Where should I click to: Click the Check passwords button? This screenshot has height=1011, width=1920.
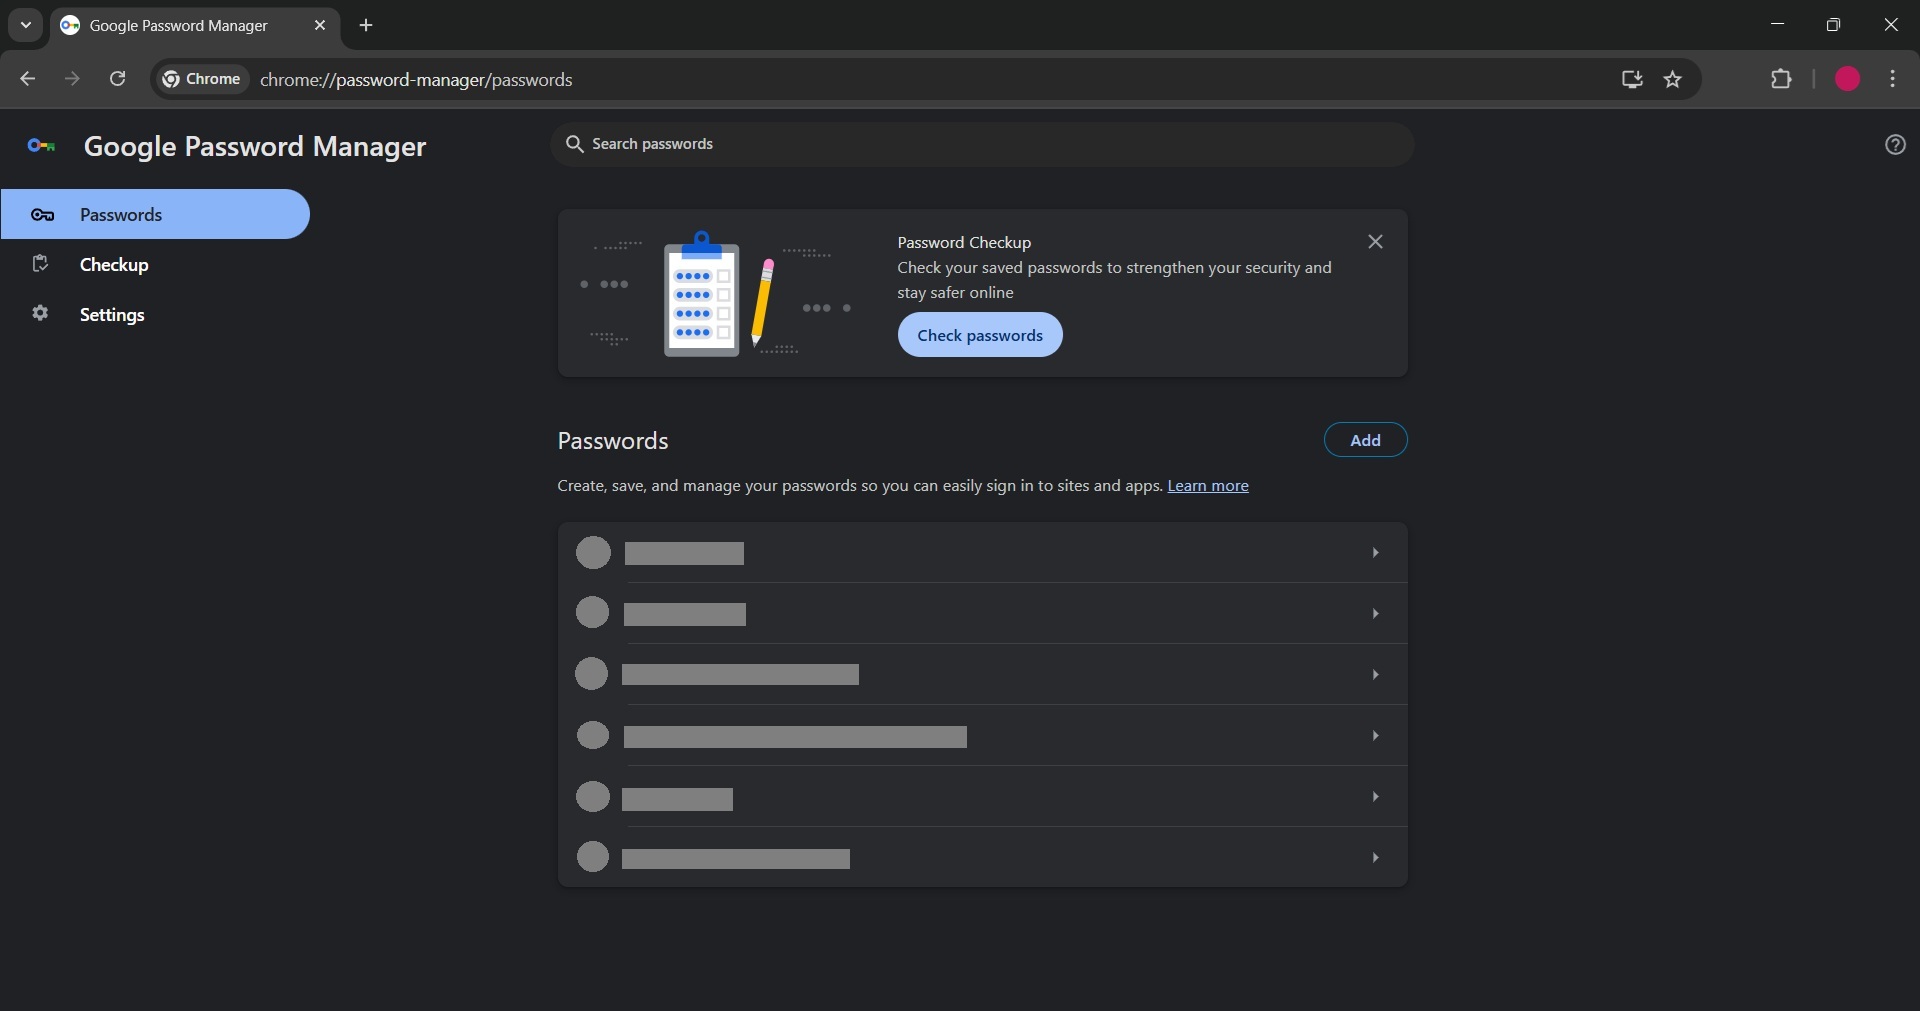980,335
